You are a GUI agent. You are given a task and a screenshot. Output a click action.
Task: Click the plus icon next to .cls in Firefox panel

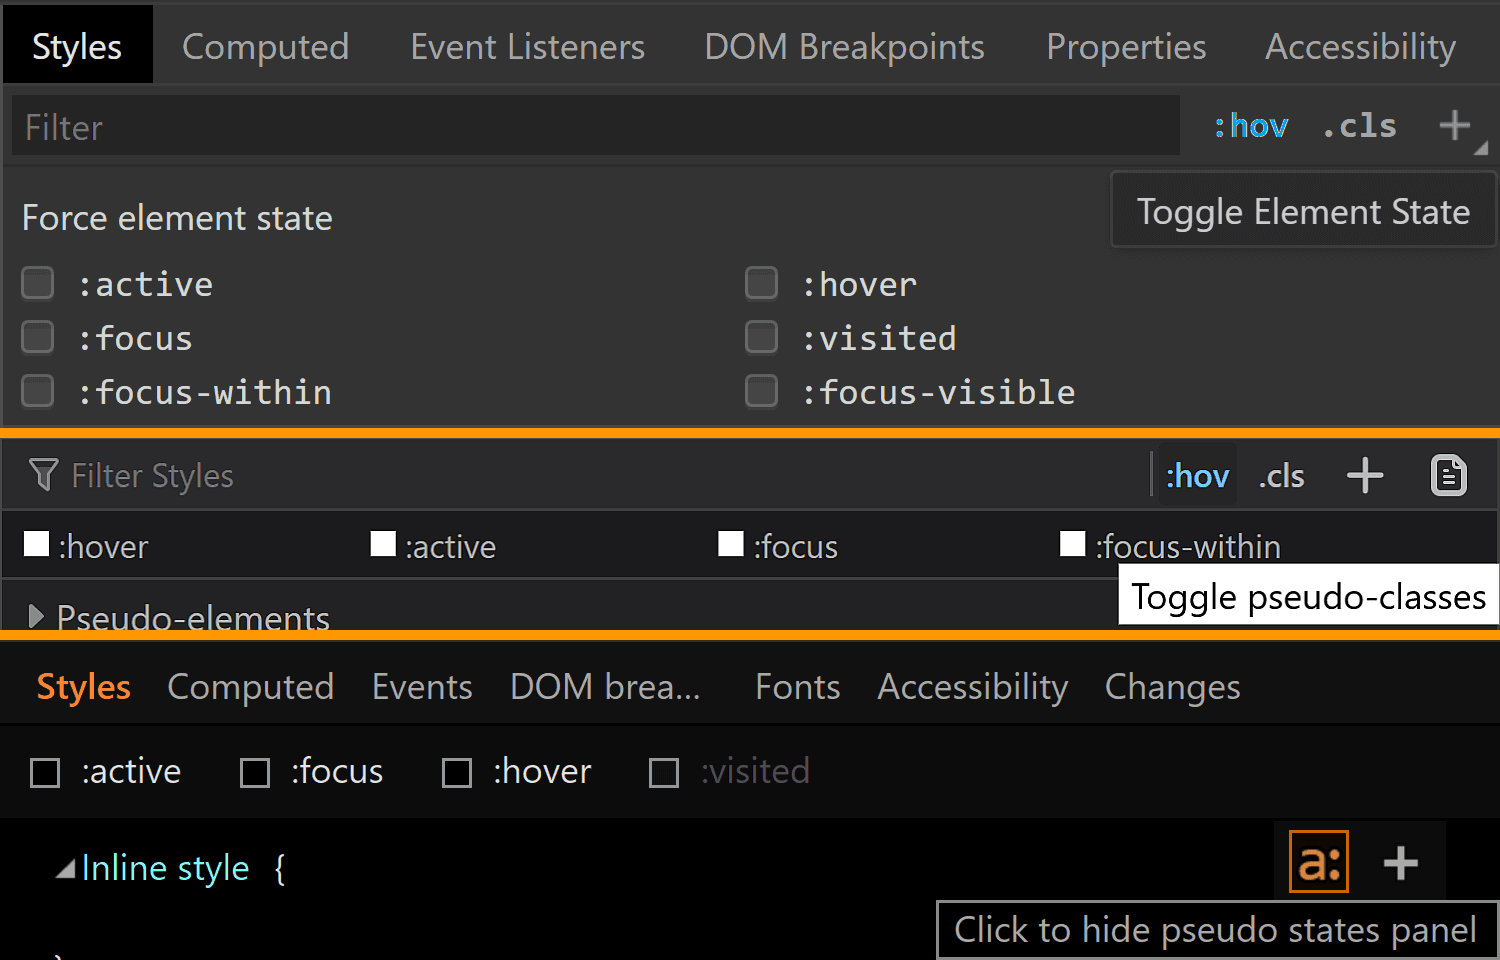click(x=1365, y=476)
